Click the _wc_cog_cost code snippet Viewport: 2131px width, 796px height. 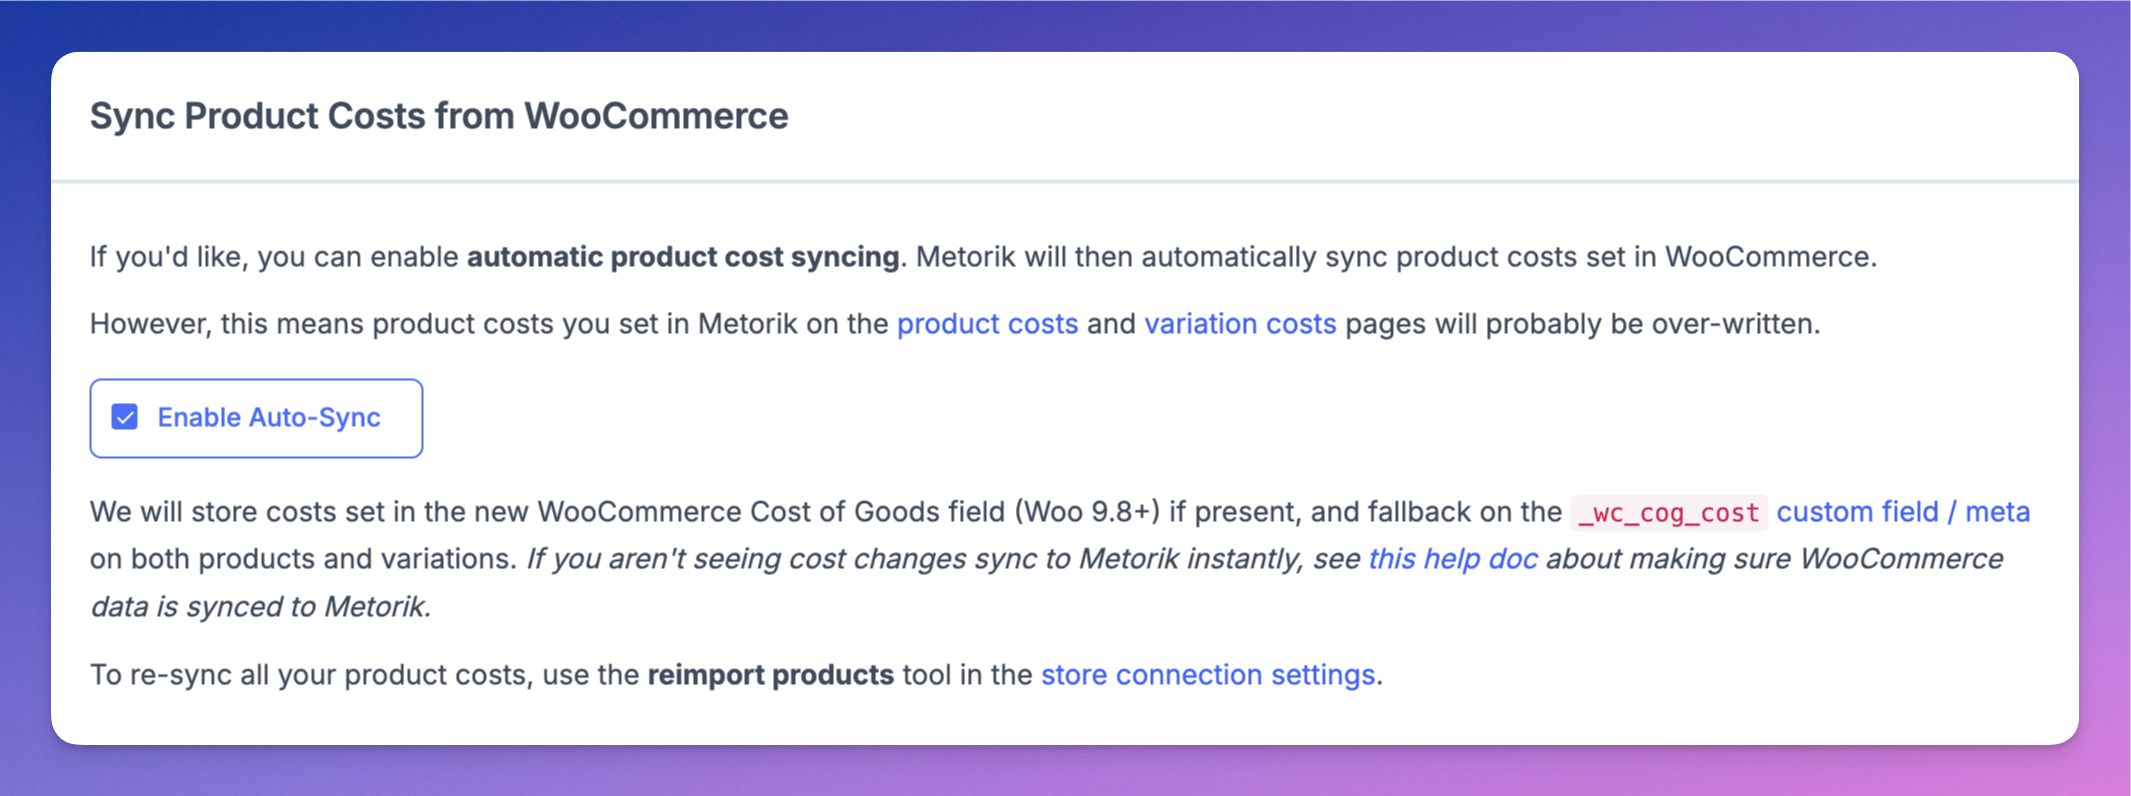coord(1668,513)
